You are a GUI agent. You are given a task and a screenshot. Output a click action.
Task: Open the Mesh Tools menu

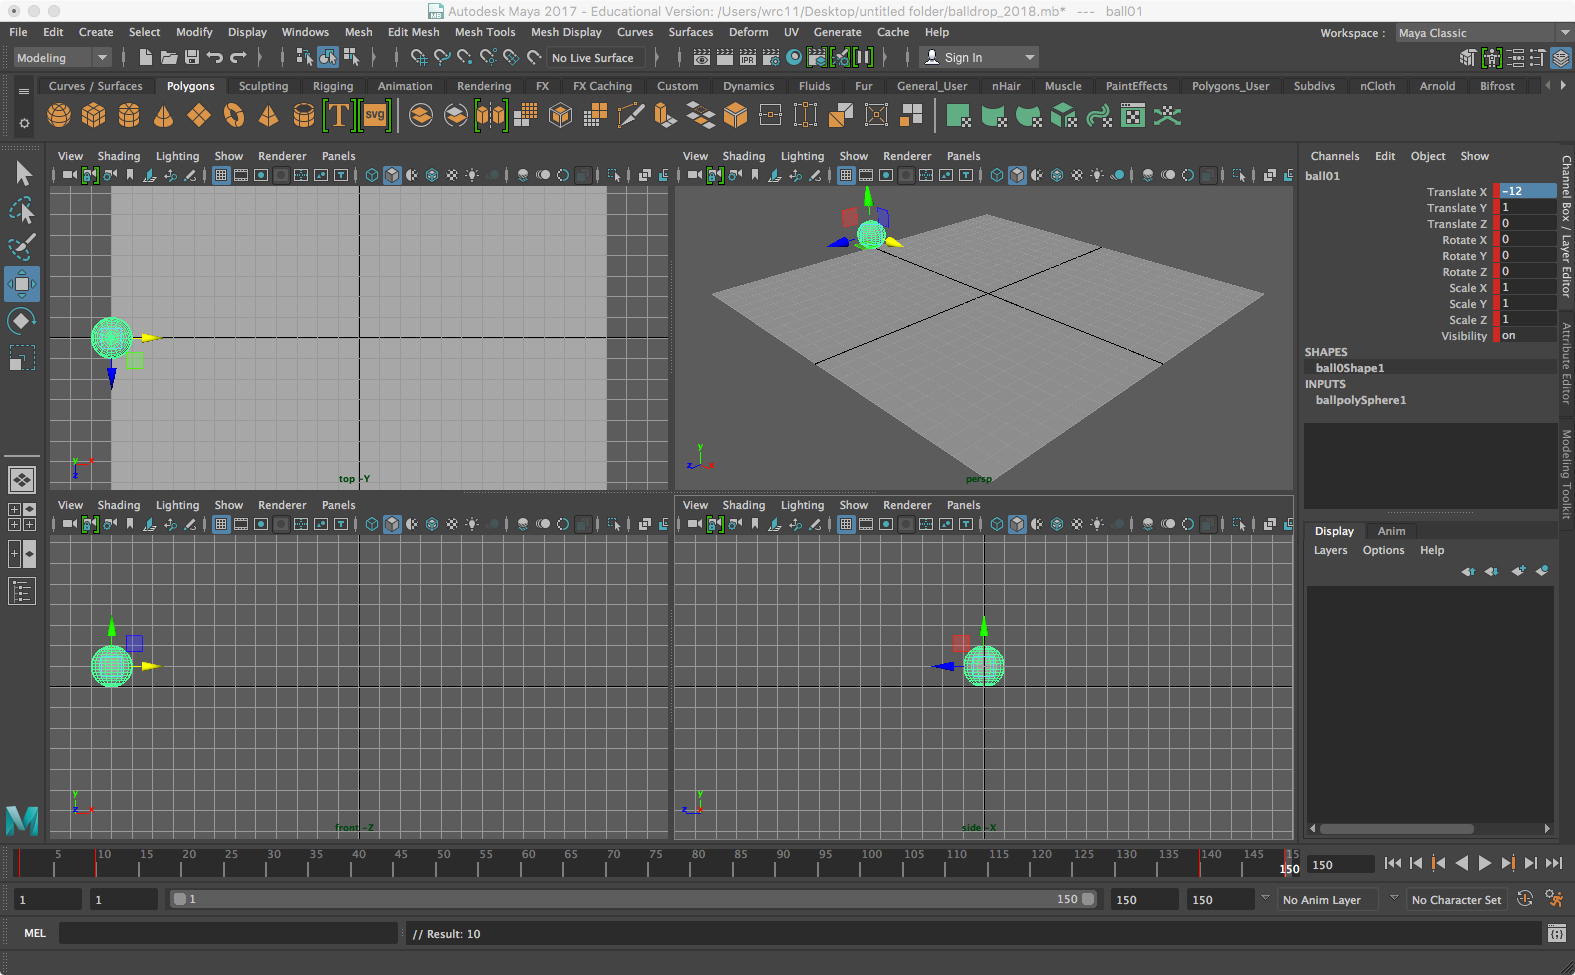pos(484,32)
